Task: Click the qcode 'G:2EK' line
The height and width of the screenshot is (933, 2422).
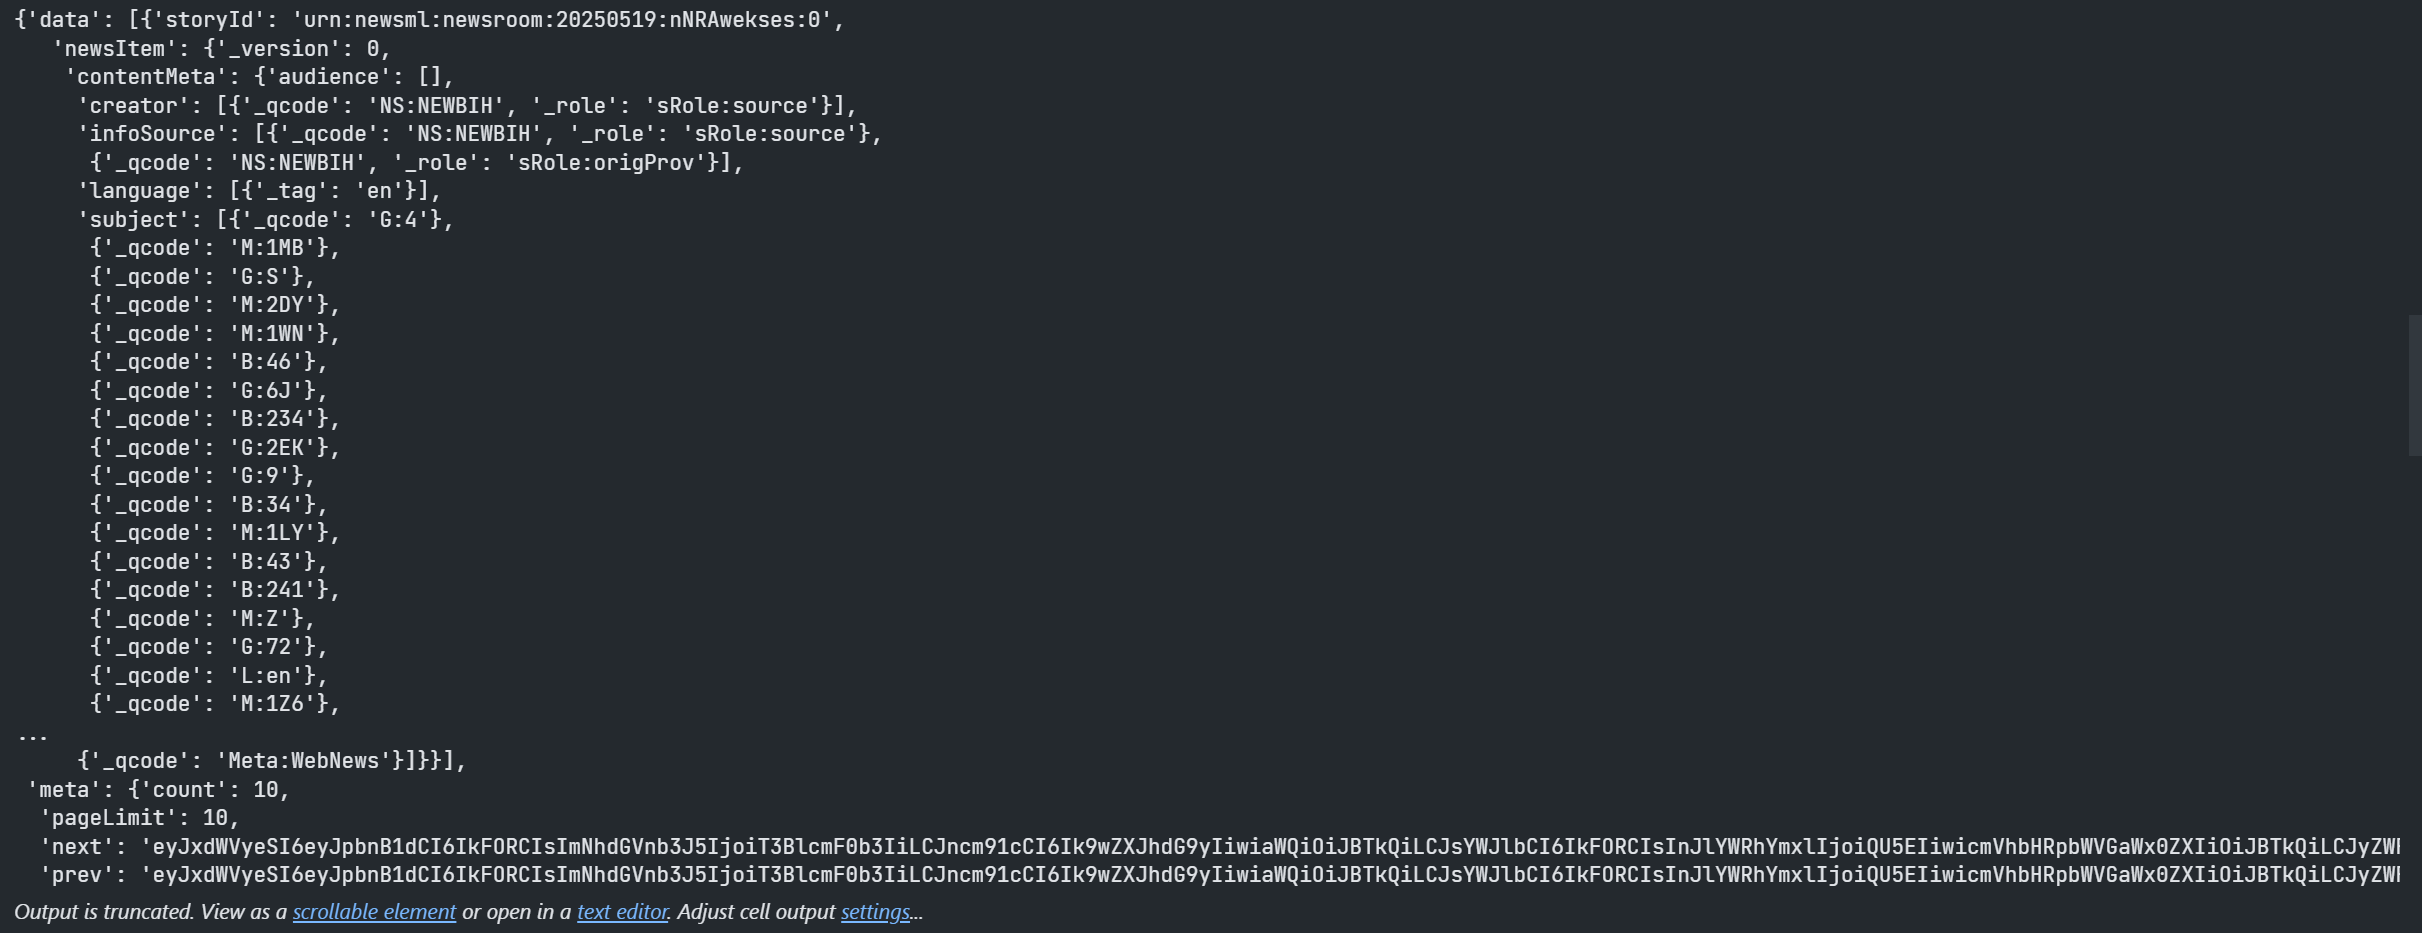Action: 215,448
